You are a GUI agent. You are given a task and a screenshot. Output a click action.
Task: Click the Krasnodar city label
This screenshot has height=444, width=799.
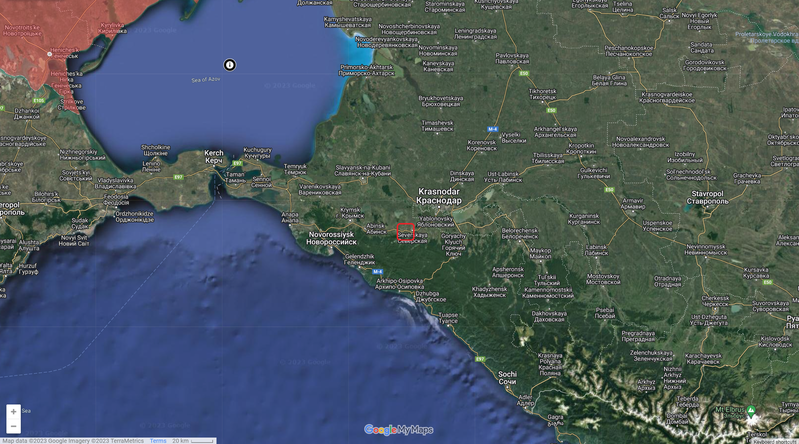pos(439,195)
